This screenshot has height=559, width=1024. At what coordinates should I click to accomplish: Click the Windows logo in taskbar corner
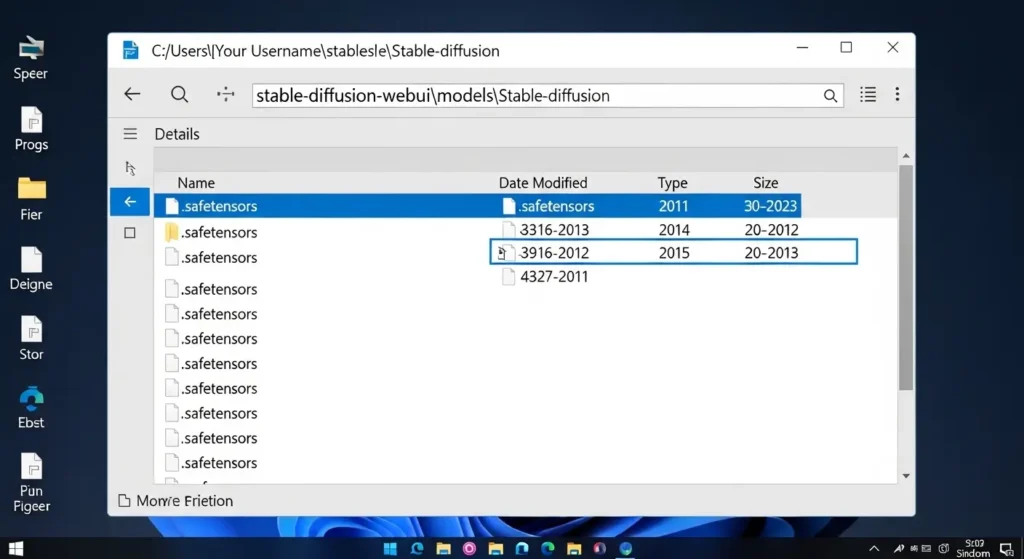point(16,549)
